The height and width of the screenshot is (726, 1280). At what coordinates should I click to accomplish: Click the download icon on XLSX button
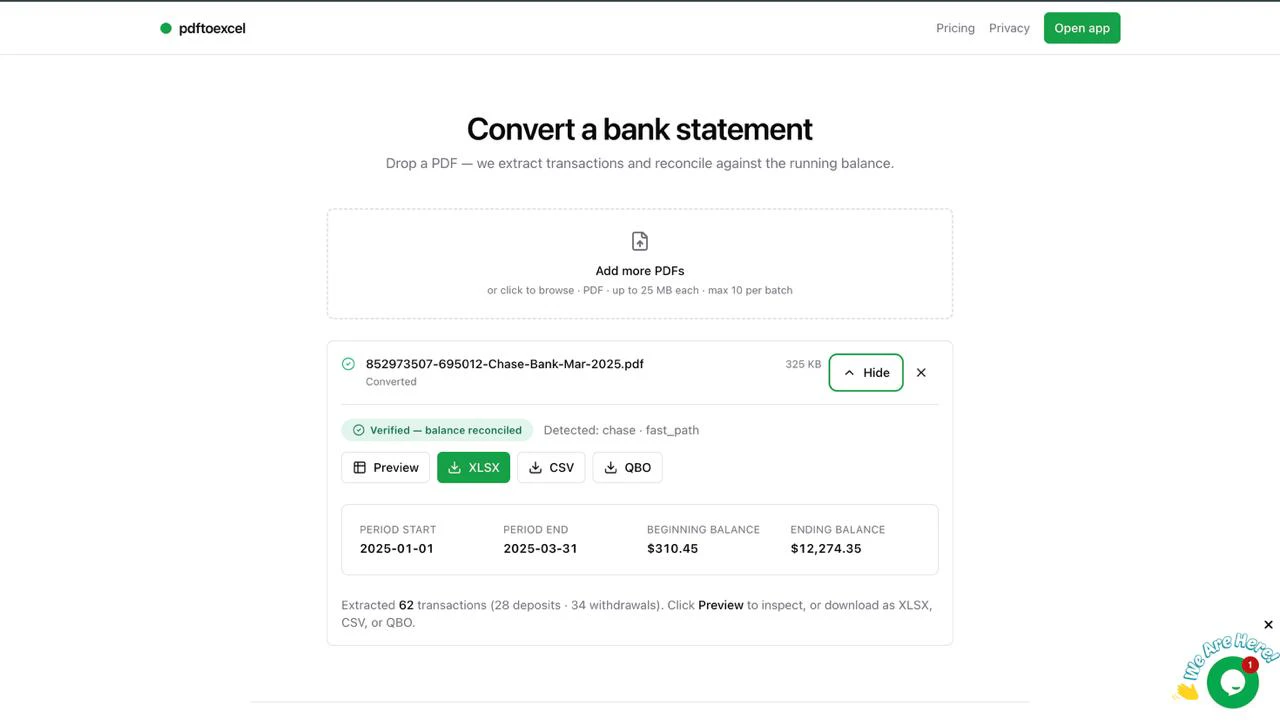[454, 467]
